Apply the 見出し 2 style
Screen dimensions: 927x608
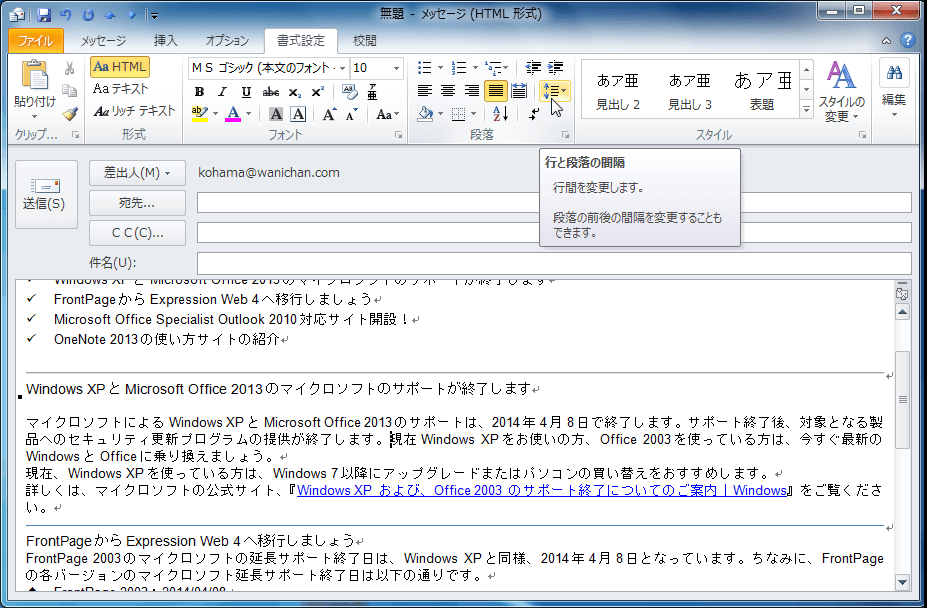pos(618,92)
